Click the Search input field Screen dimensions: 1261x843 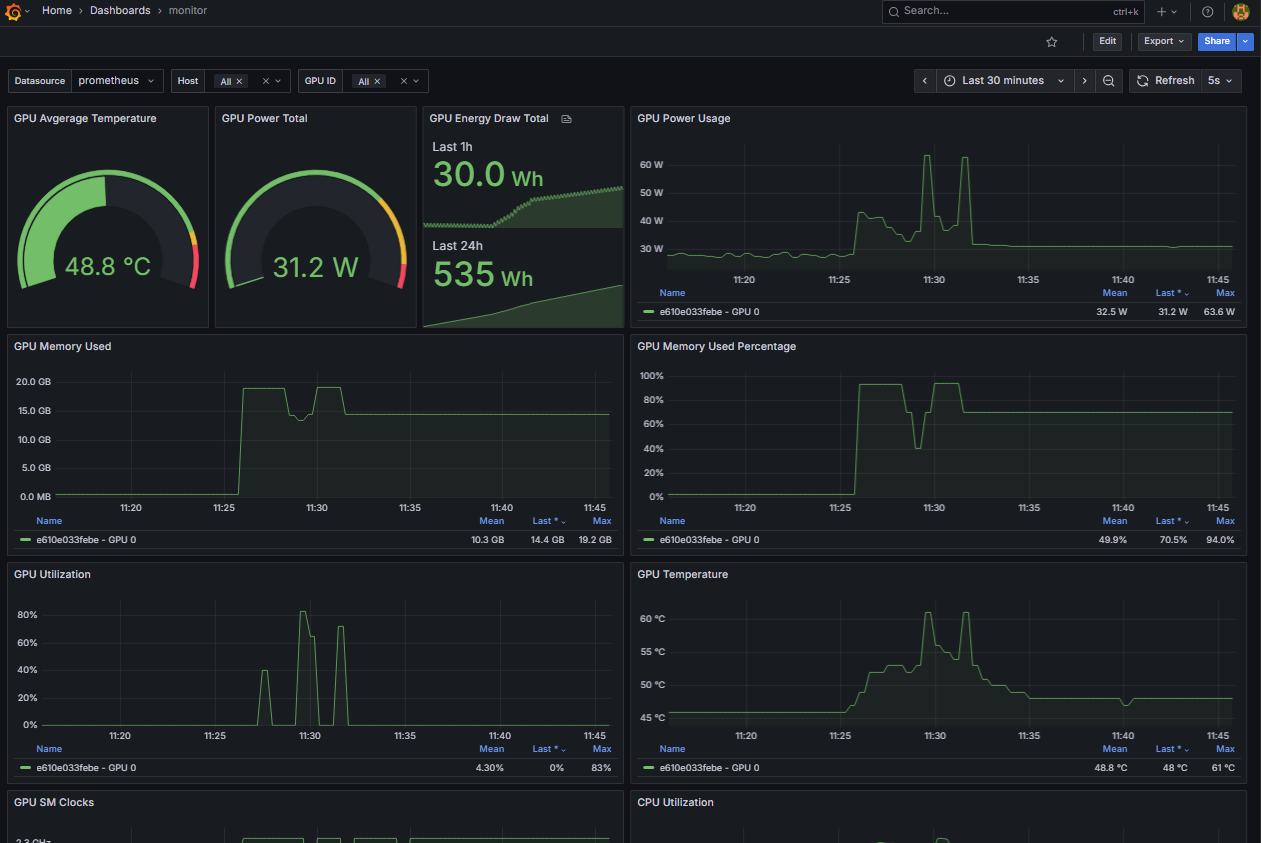point(1000,12)
